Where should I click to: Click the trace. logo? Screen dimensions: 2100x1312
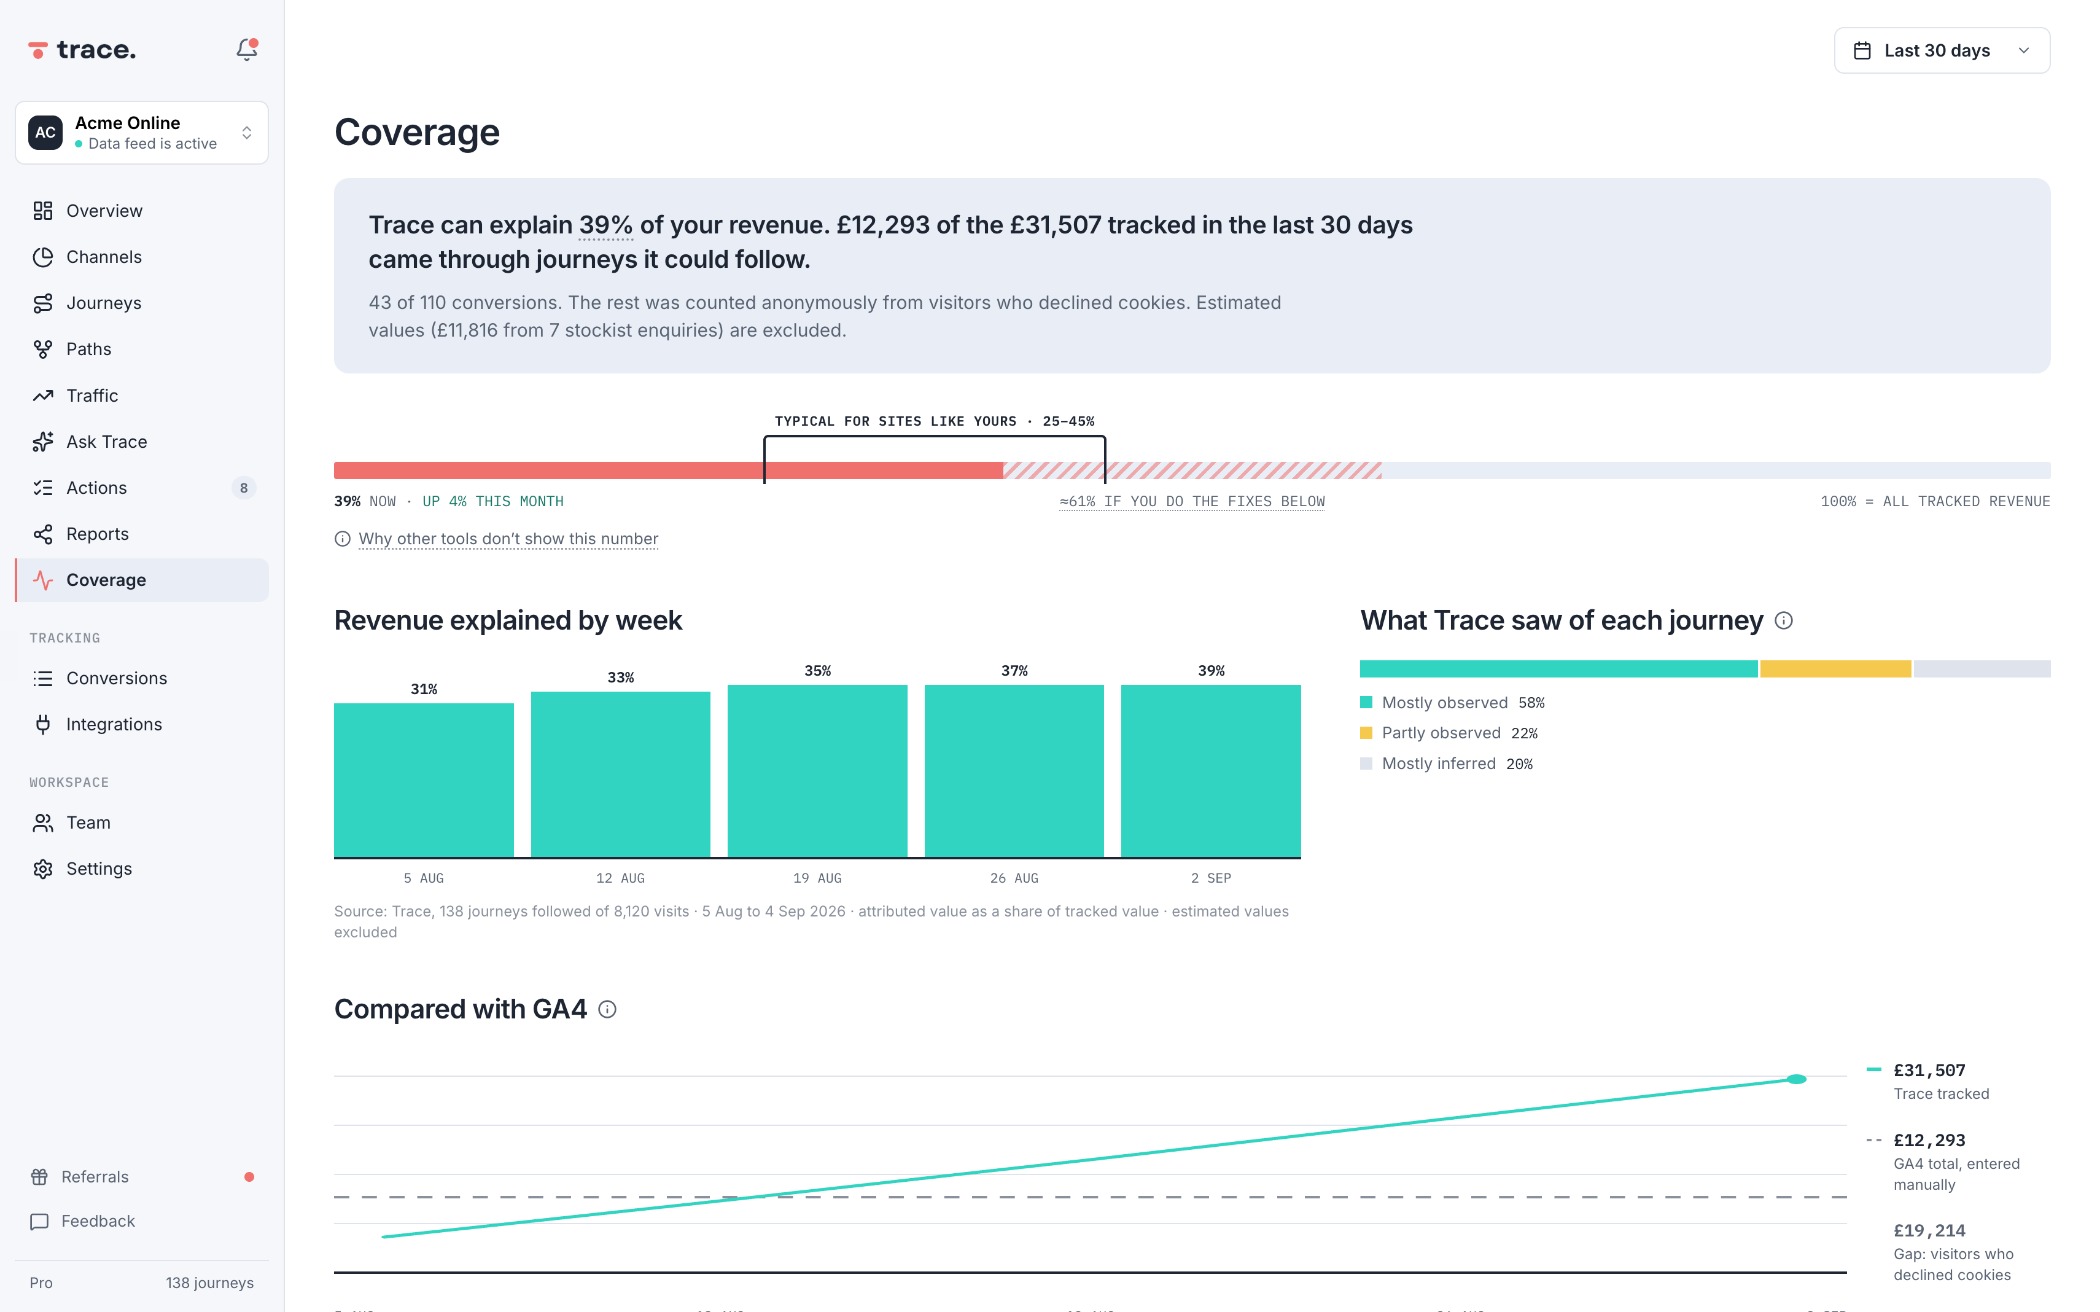click(82, 50)
